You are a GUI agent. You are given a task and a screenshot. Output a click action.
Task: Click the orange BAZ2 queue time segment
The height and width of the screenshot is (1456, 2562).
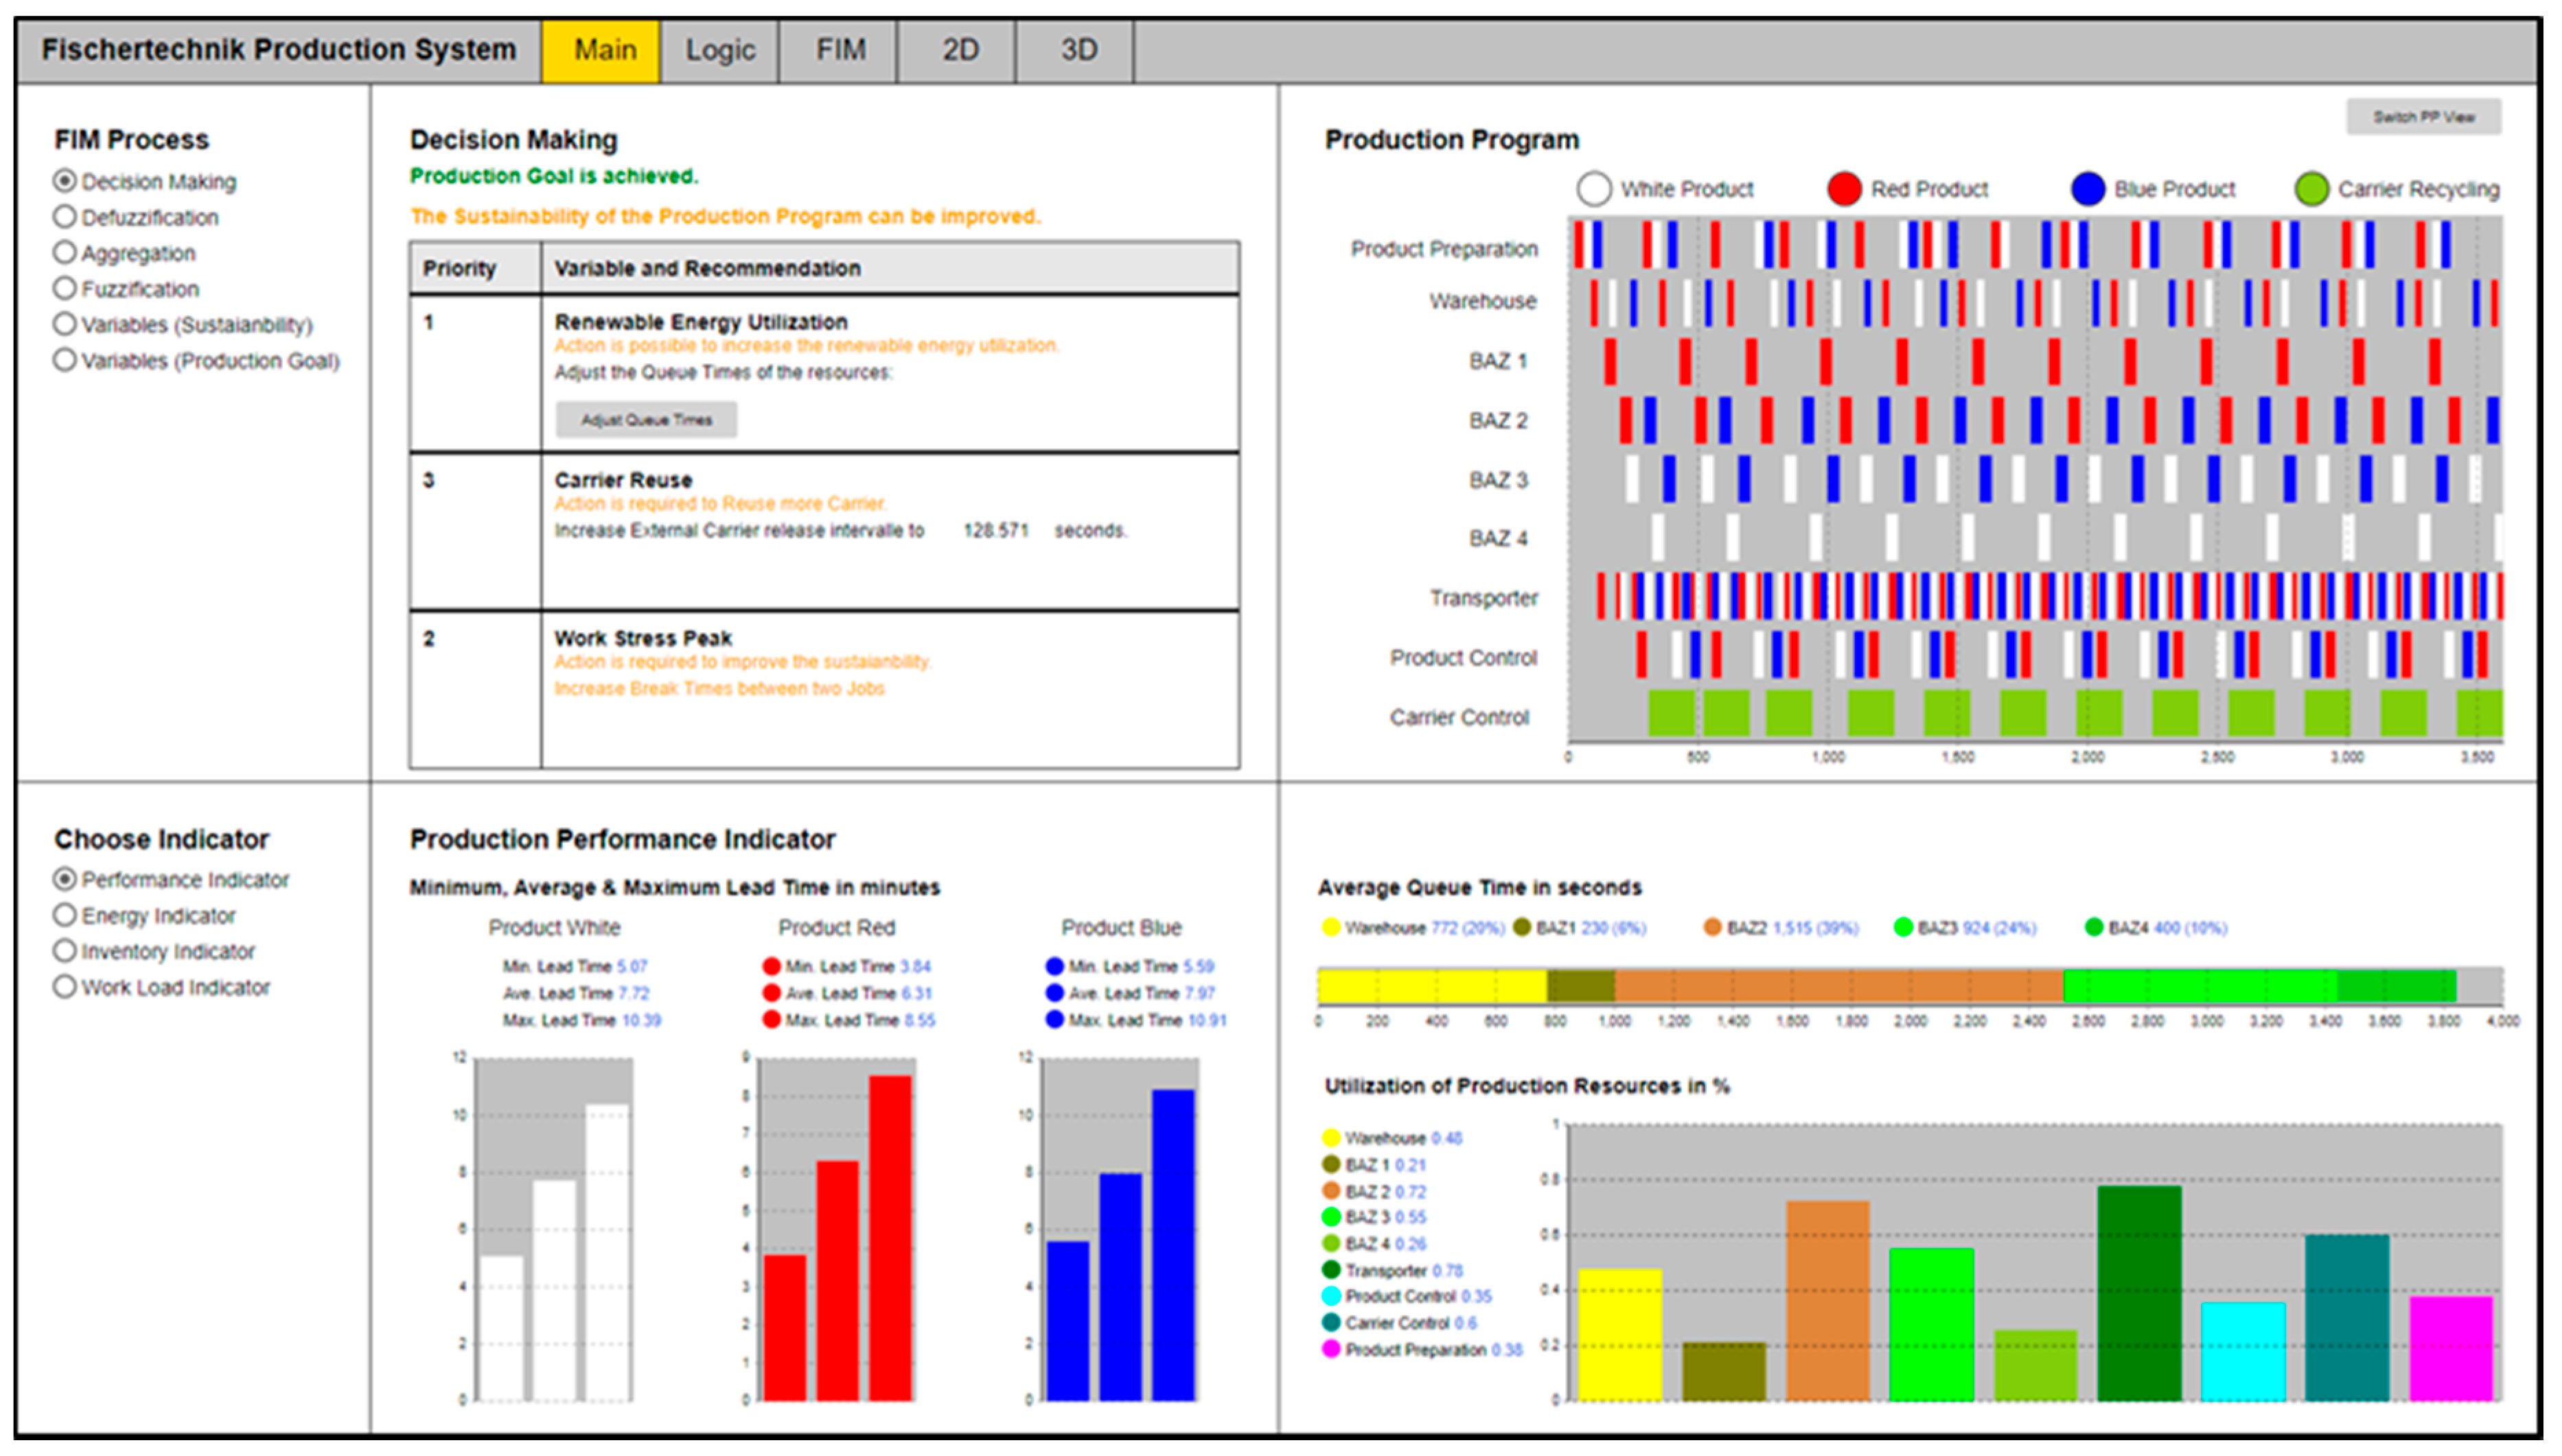click(1838, 987)
